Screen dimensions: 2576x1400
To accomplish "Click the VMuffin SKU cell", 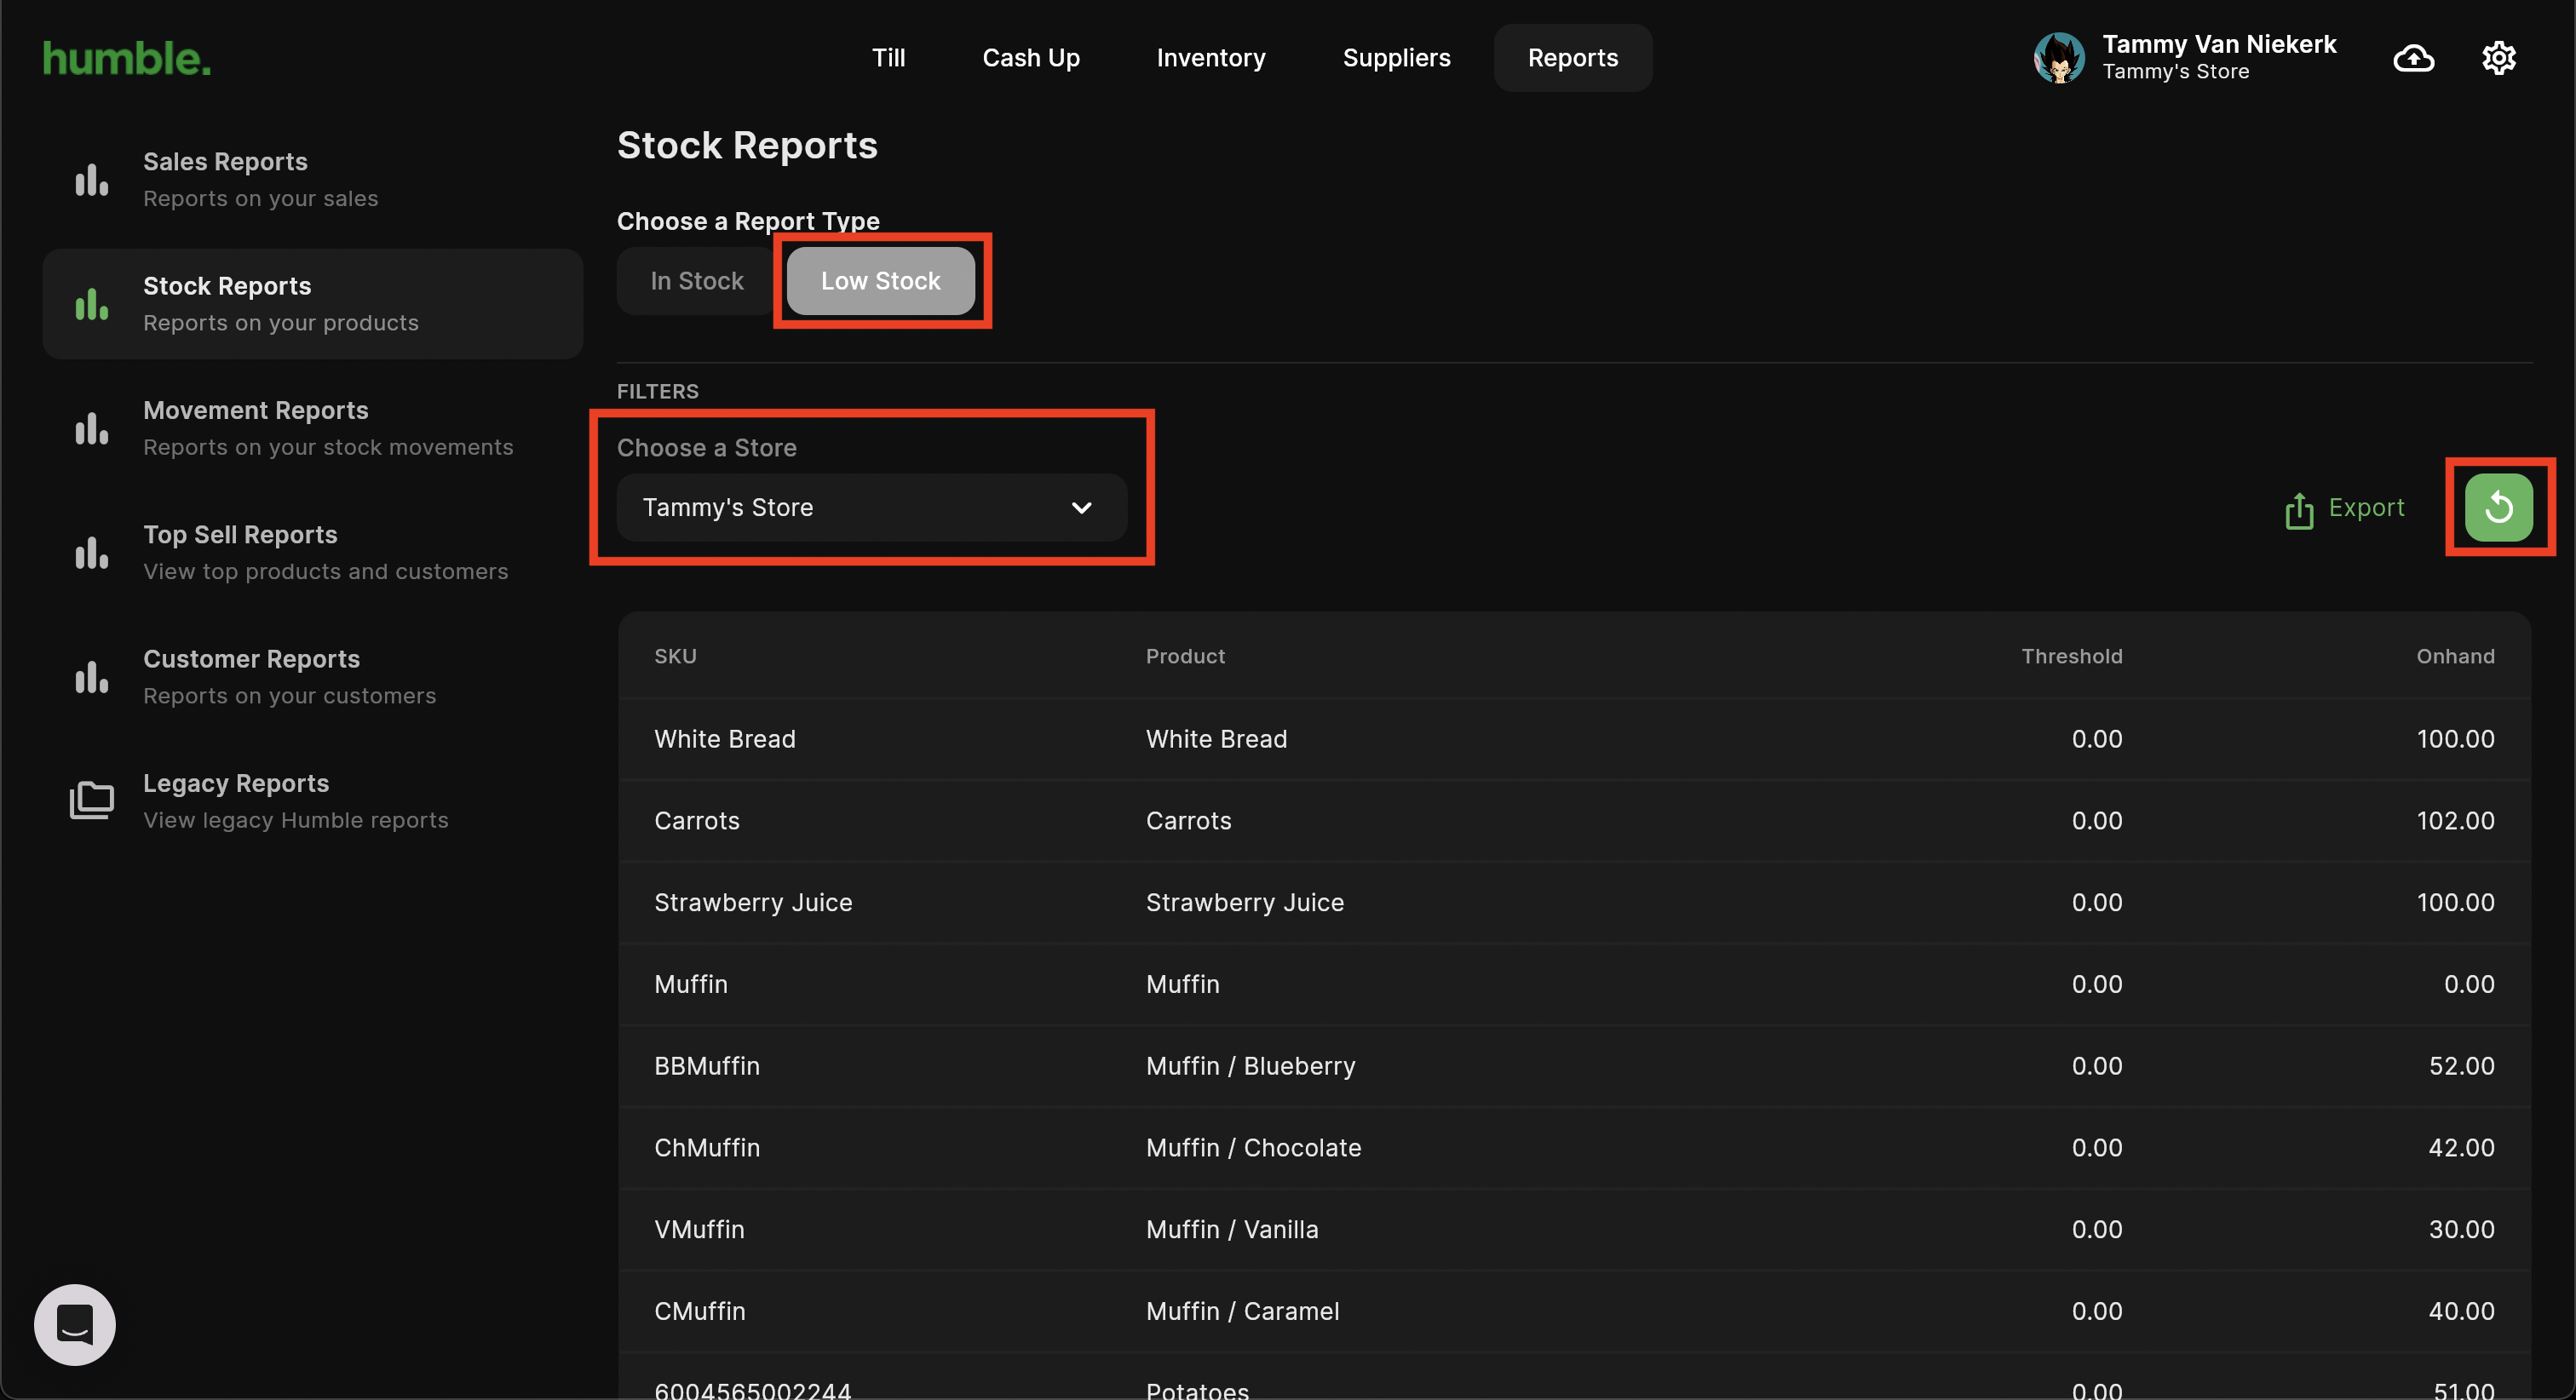I will (x=699, y=1230).
